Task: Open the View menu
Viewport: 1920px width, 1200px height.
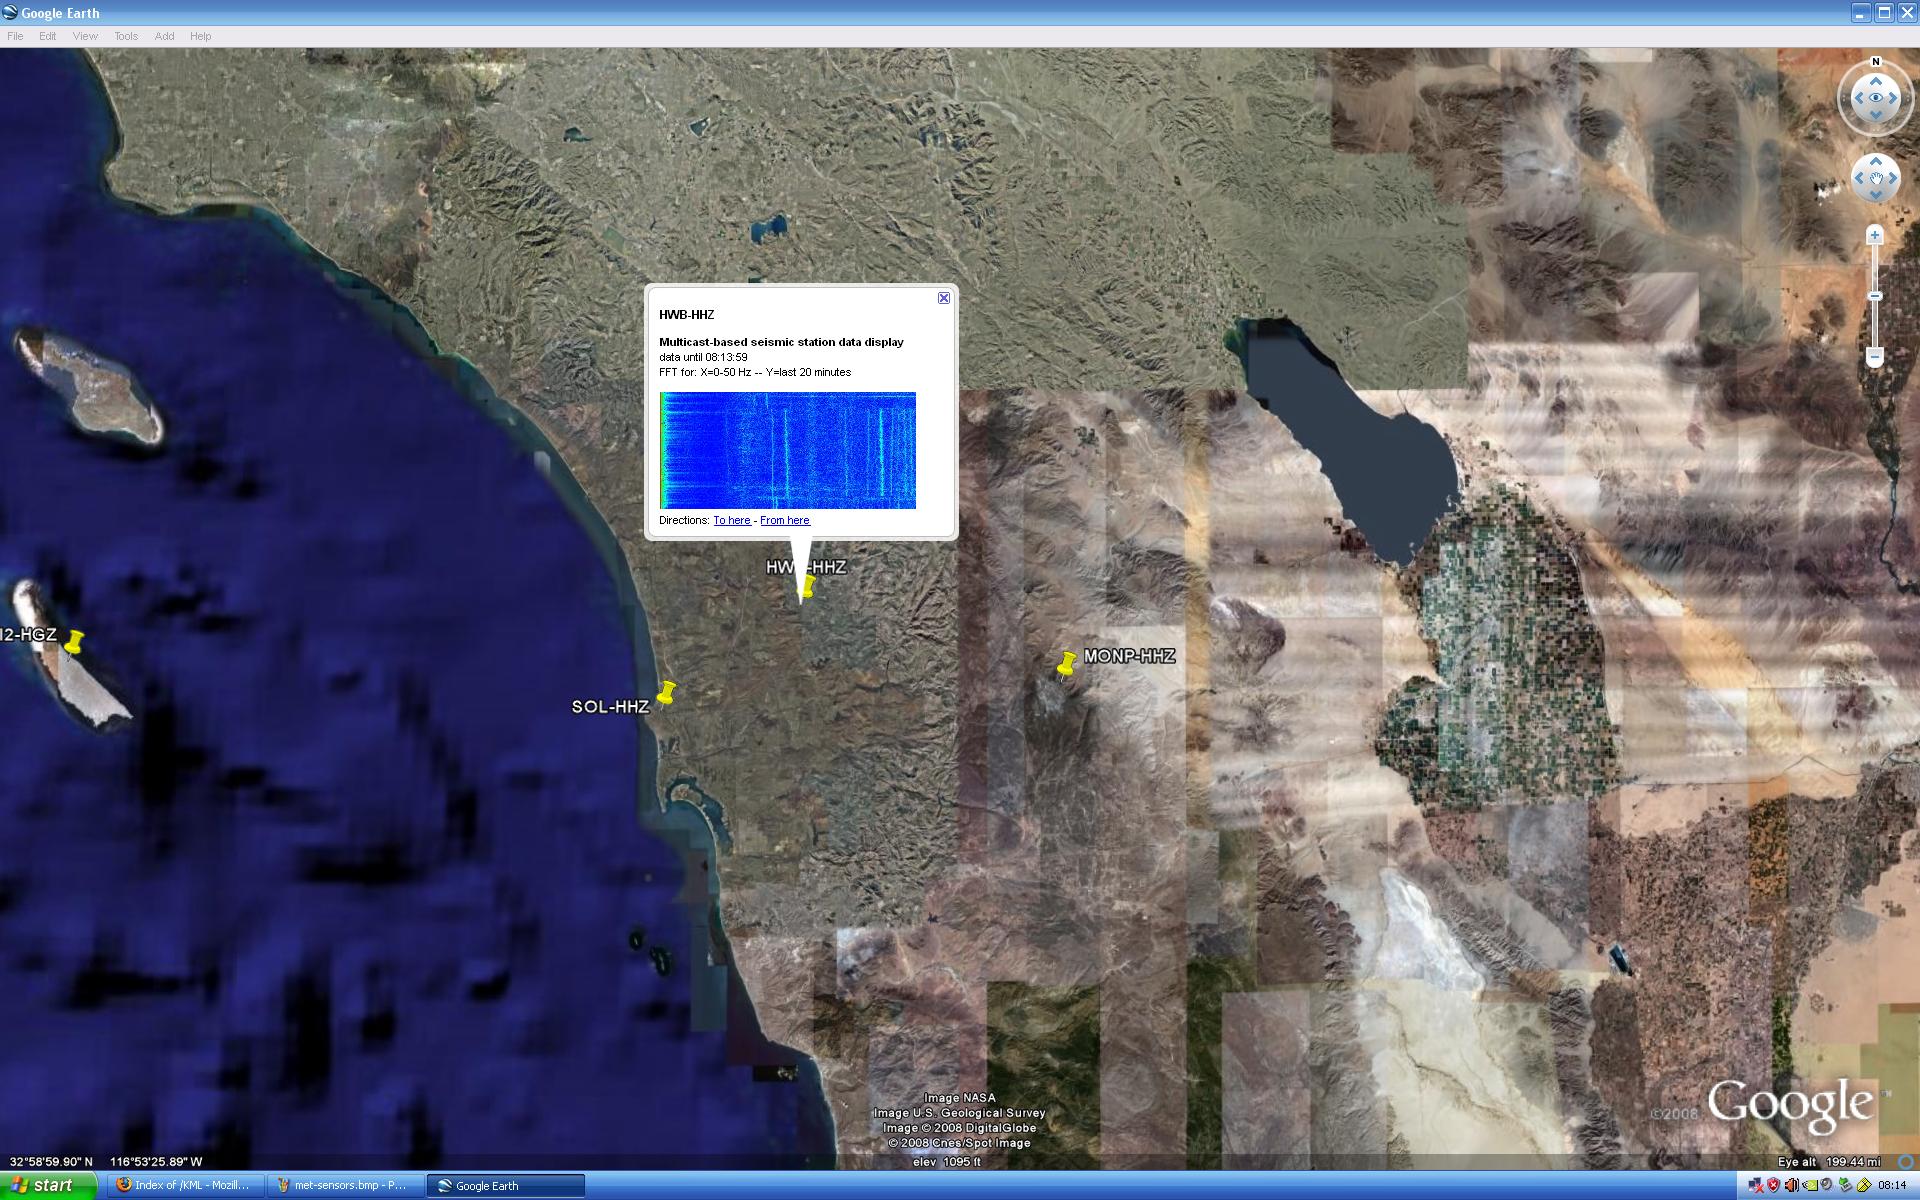Action: 85,36
